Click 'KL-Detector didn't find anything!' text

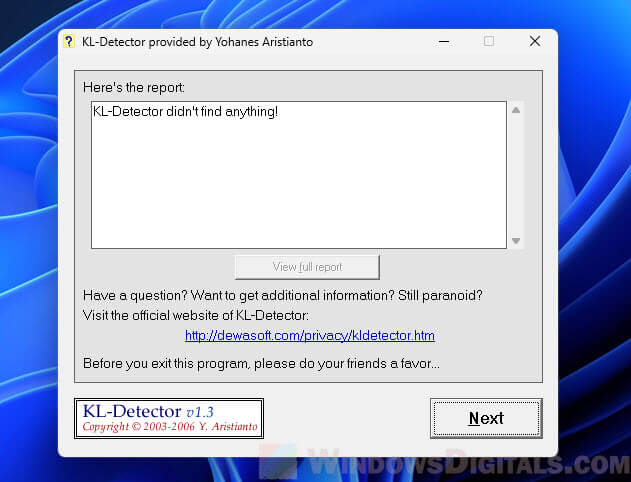(x=186, y=111)
